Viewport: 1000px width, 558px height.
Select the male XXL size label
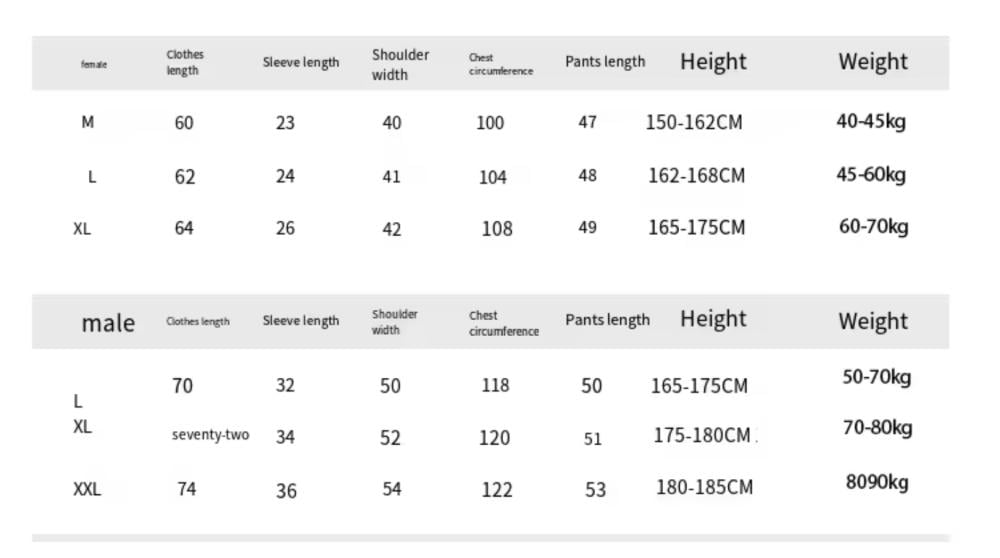tap(87, 489)
